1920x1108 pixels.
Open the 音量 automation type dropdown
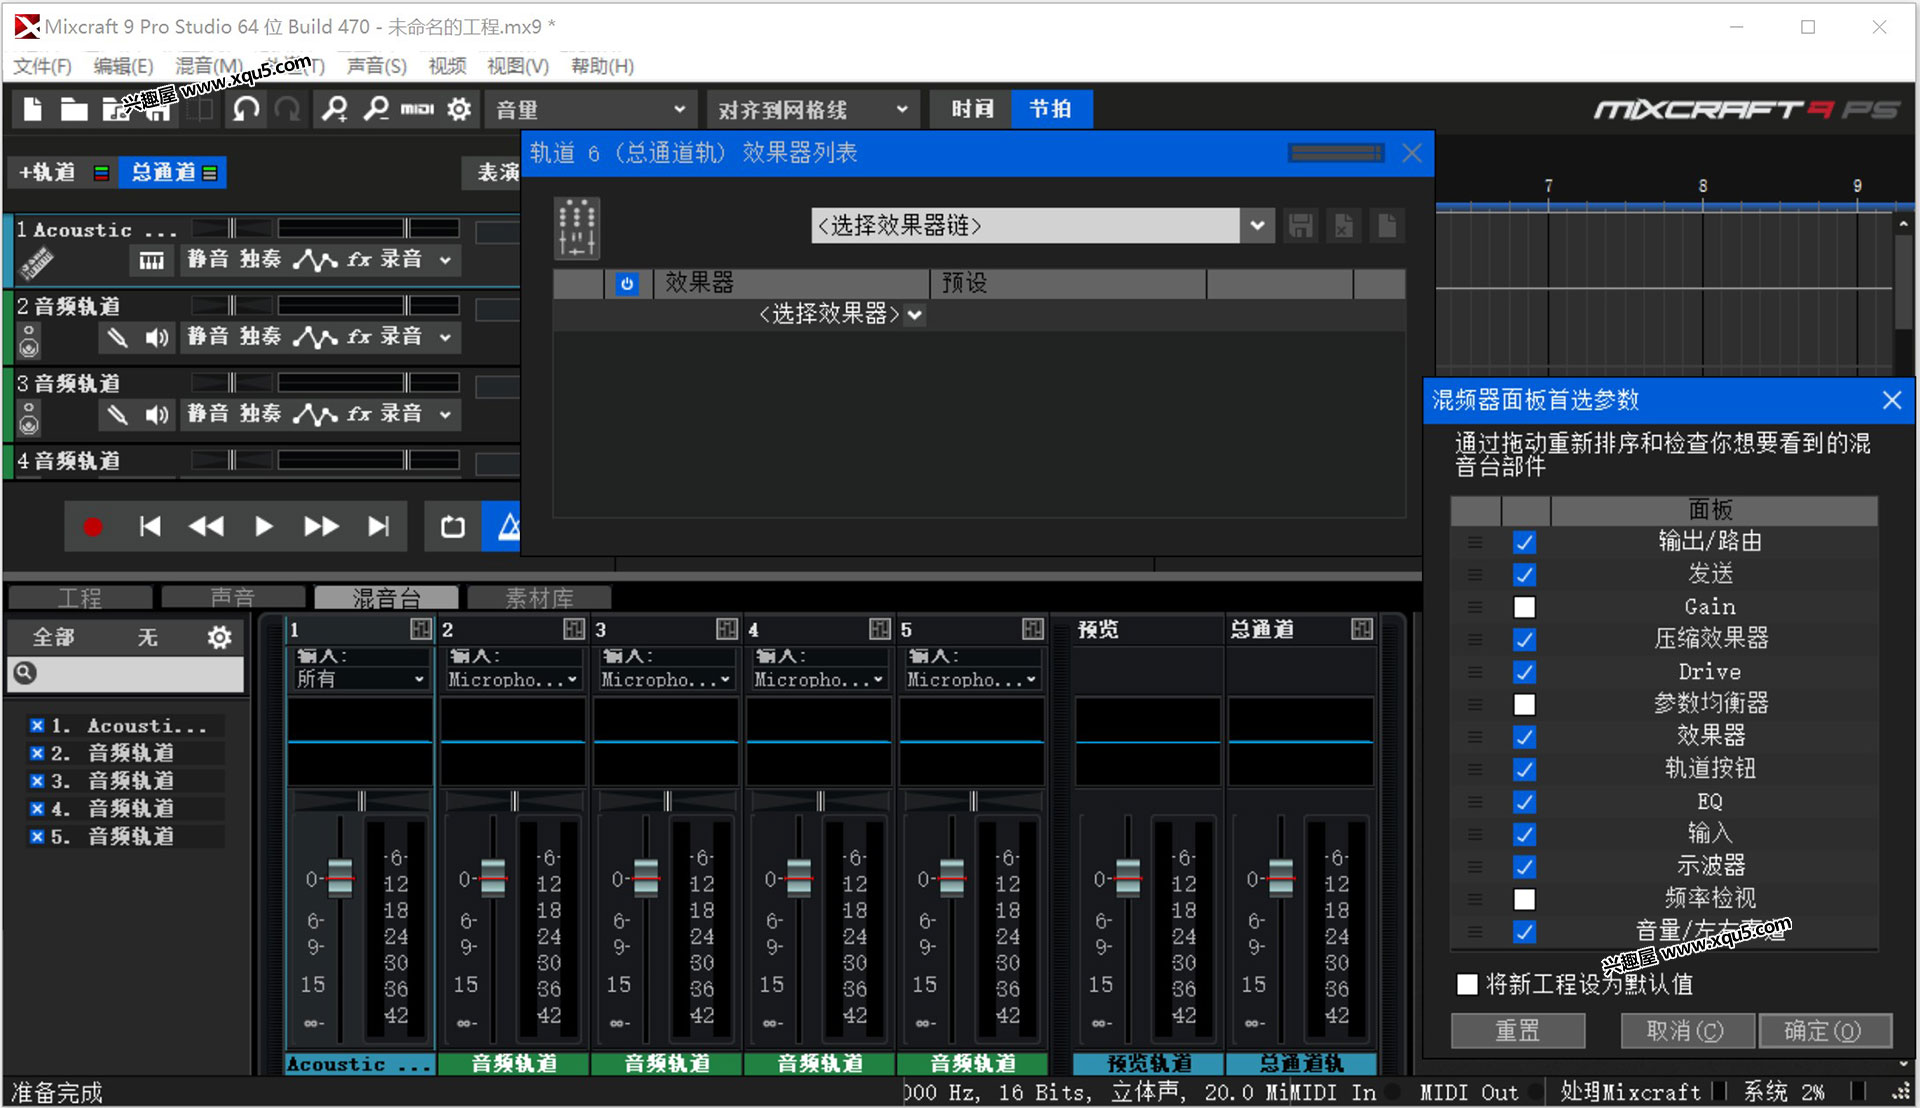pyautogui.click(x=590, y=109)
